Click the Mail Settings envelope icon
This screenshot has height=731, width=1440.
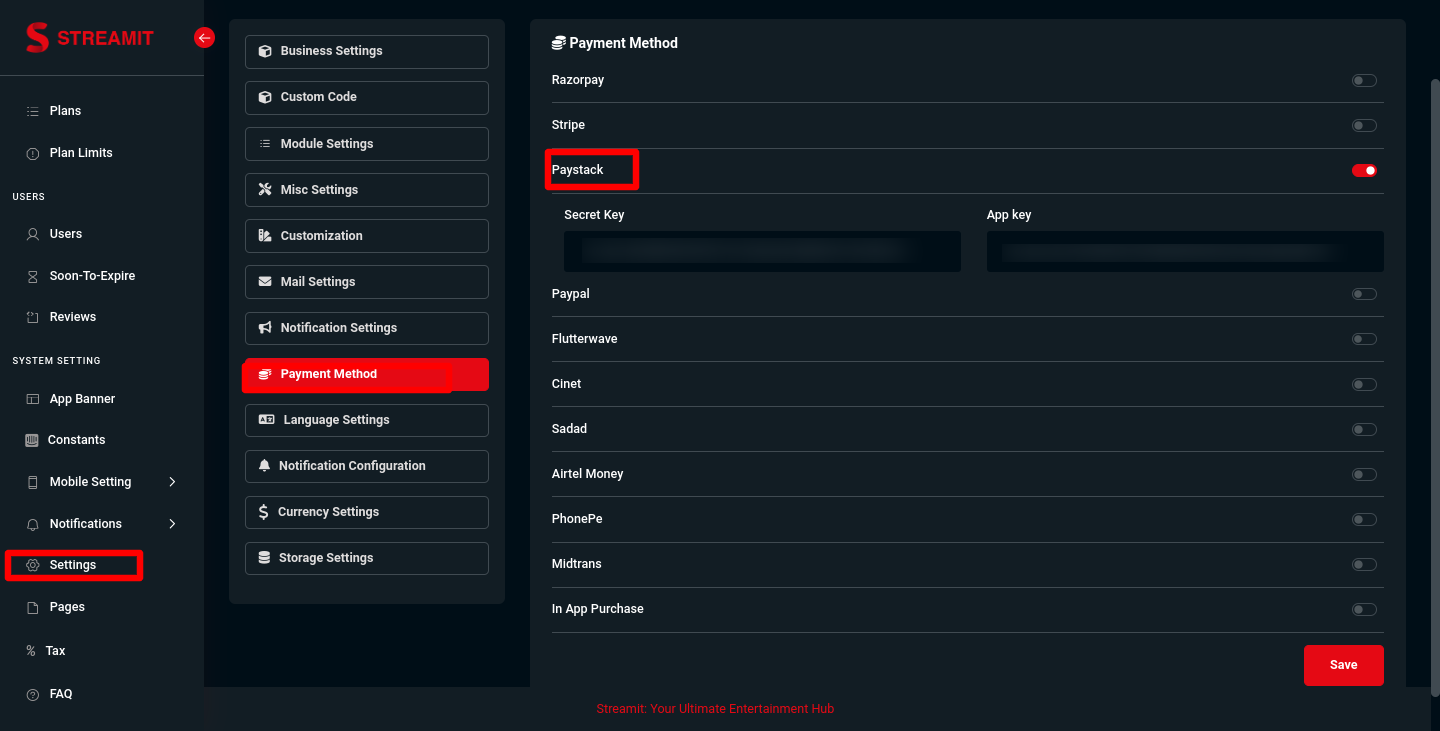[265, 282]
